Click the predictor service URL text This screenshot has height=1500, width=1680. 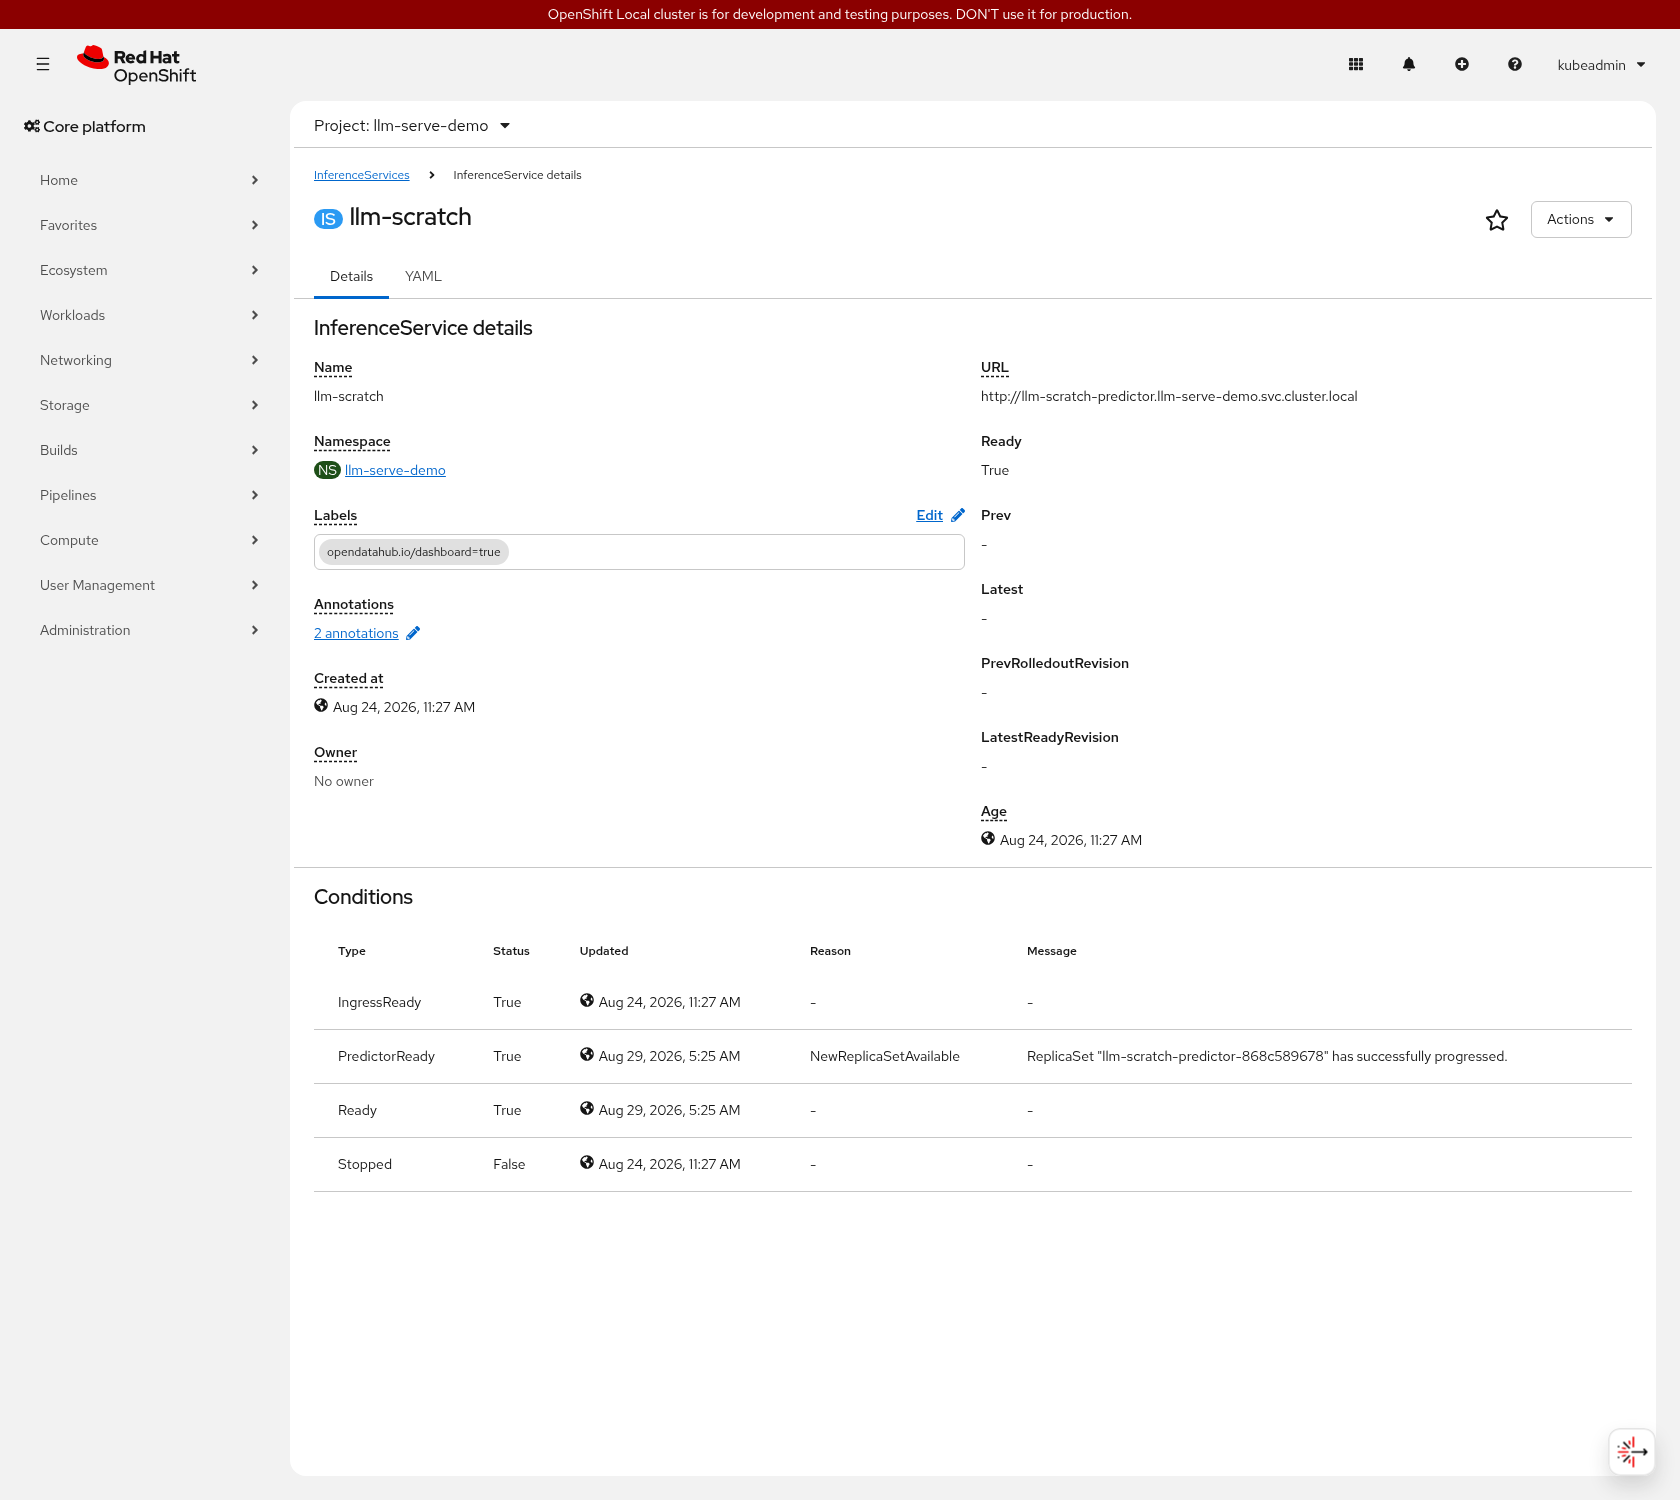[1169, 396]
